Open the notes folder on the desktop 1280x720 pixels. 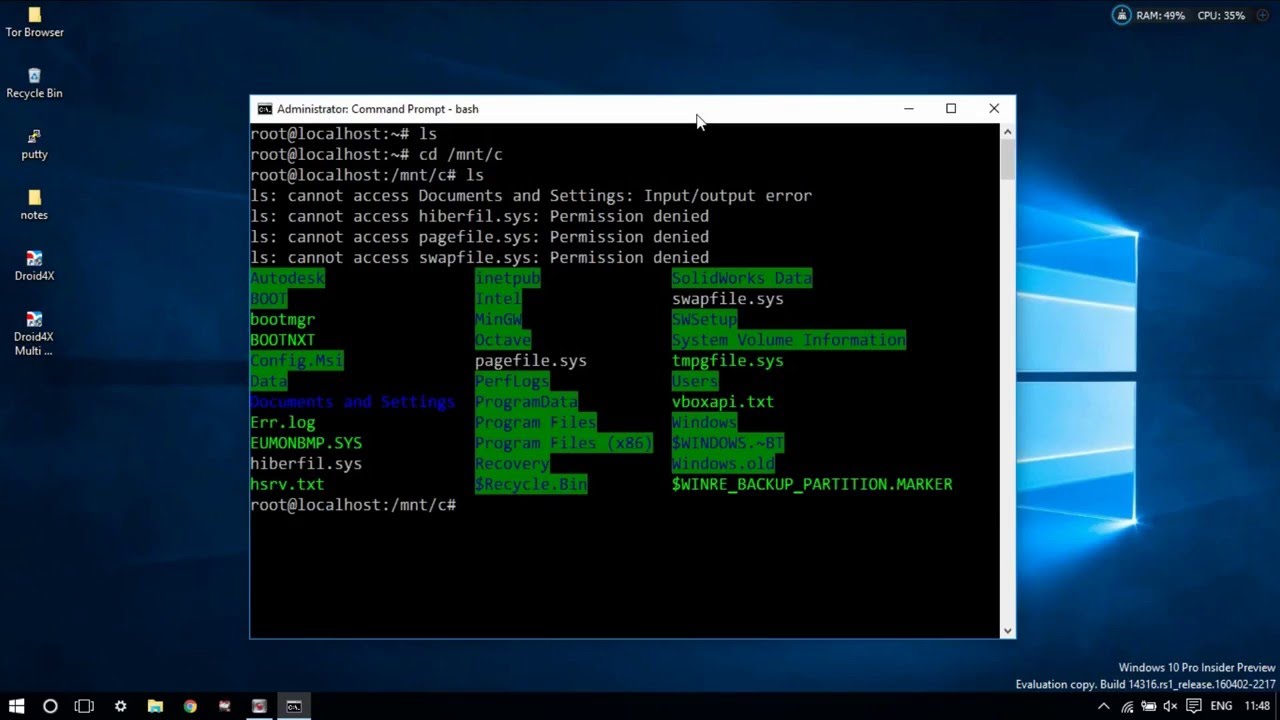[34, 197]
